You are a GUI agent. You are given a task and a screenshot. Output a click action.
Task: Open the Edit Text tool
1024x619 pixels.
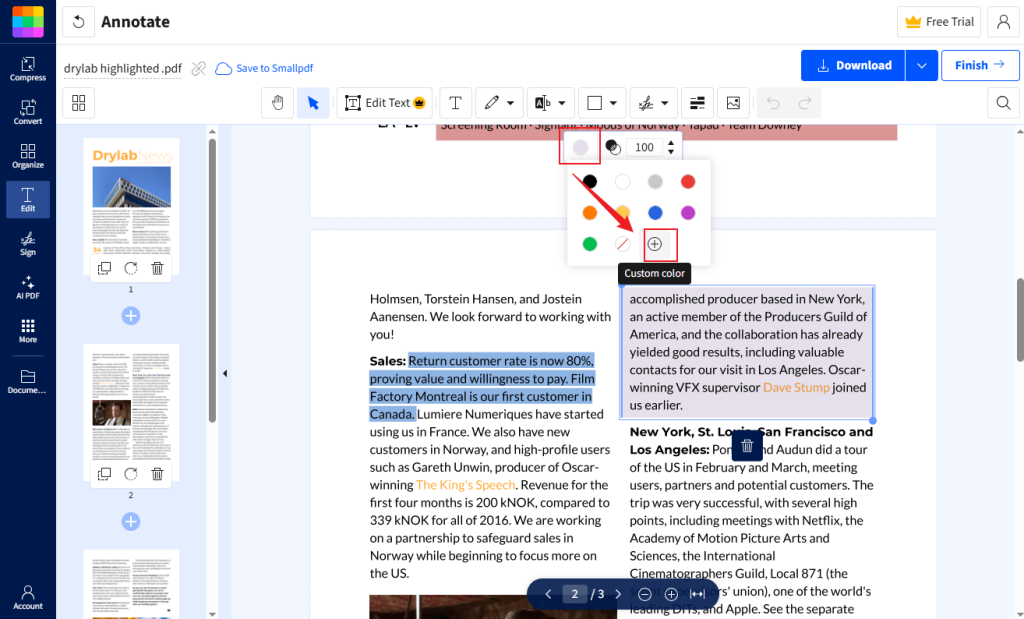(384, 102)
